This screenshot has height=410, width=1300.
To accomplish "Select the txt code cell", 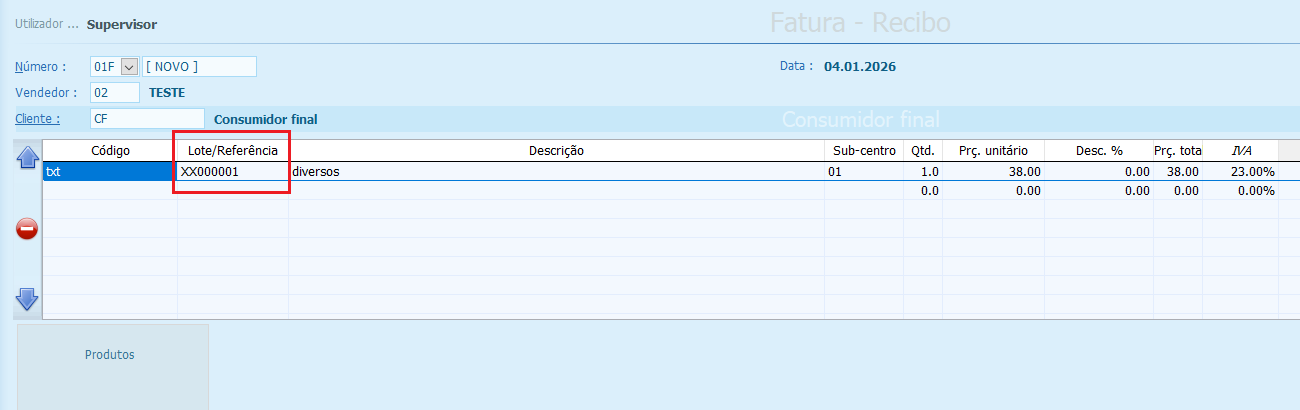I will [108, 172].
